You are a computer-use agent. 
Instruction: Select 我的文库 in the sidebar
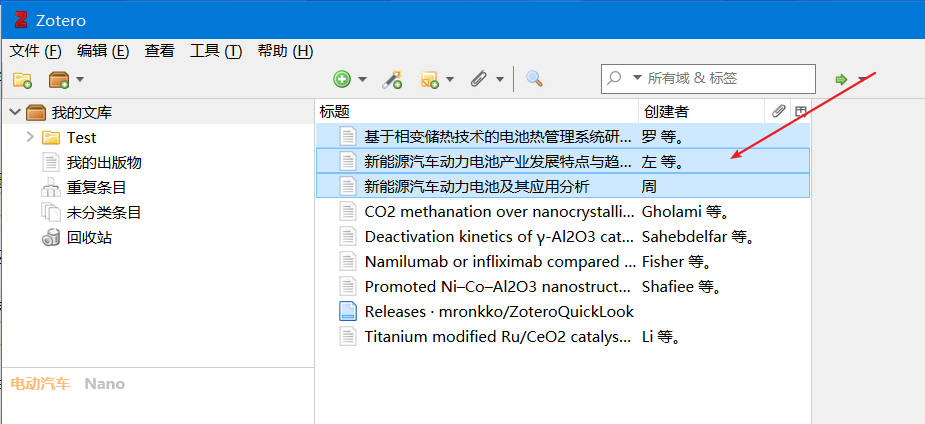click(x=81, y=112)
